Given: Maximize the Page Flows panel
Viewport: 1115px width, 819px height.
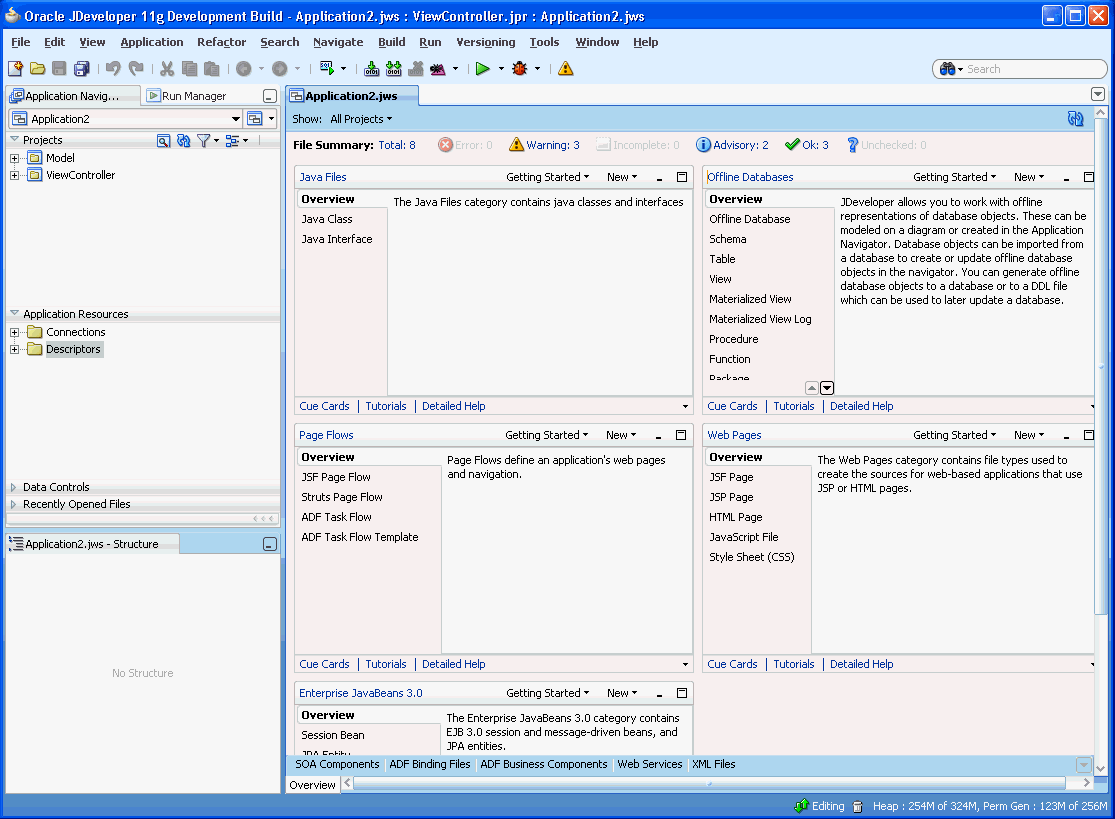Looking at the screenshot, I should click(x=681, y=435).
